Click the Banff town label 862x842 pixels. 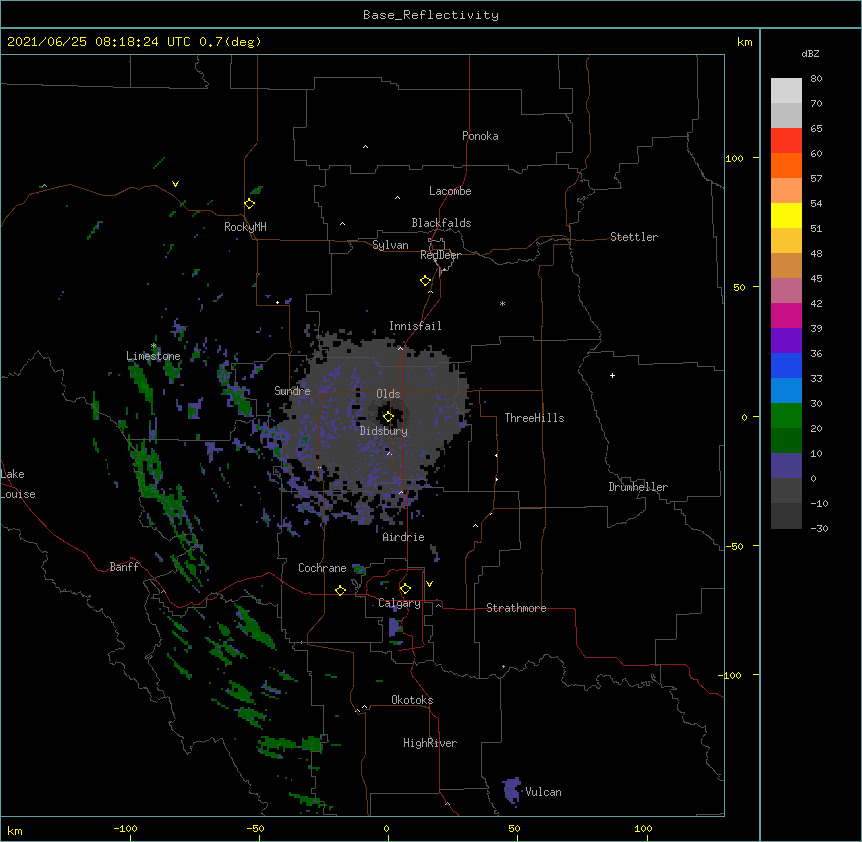pos(124,567)
